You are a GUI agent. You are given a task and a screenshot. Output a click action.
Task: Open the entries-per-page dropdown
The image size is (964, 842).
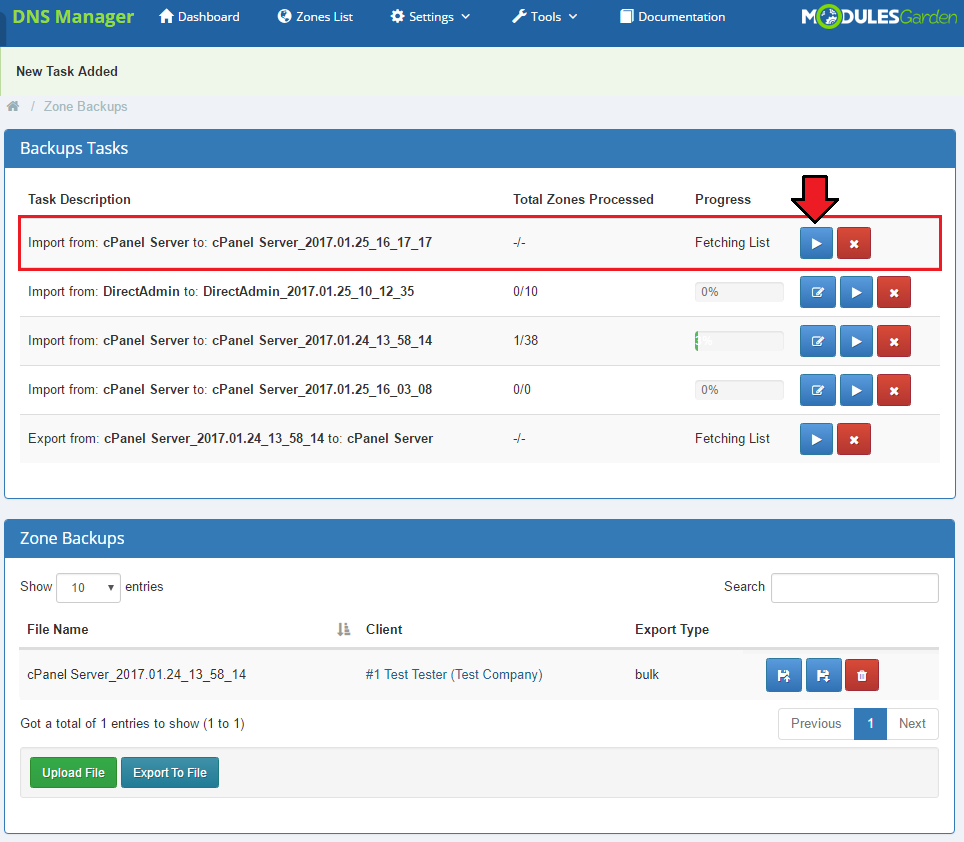pos(88,587)
